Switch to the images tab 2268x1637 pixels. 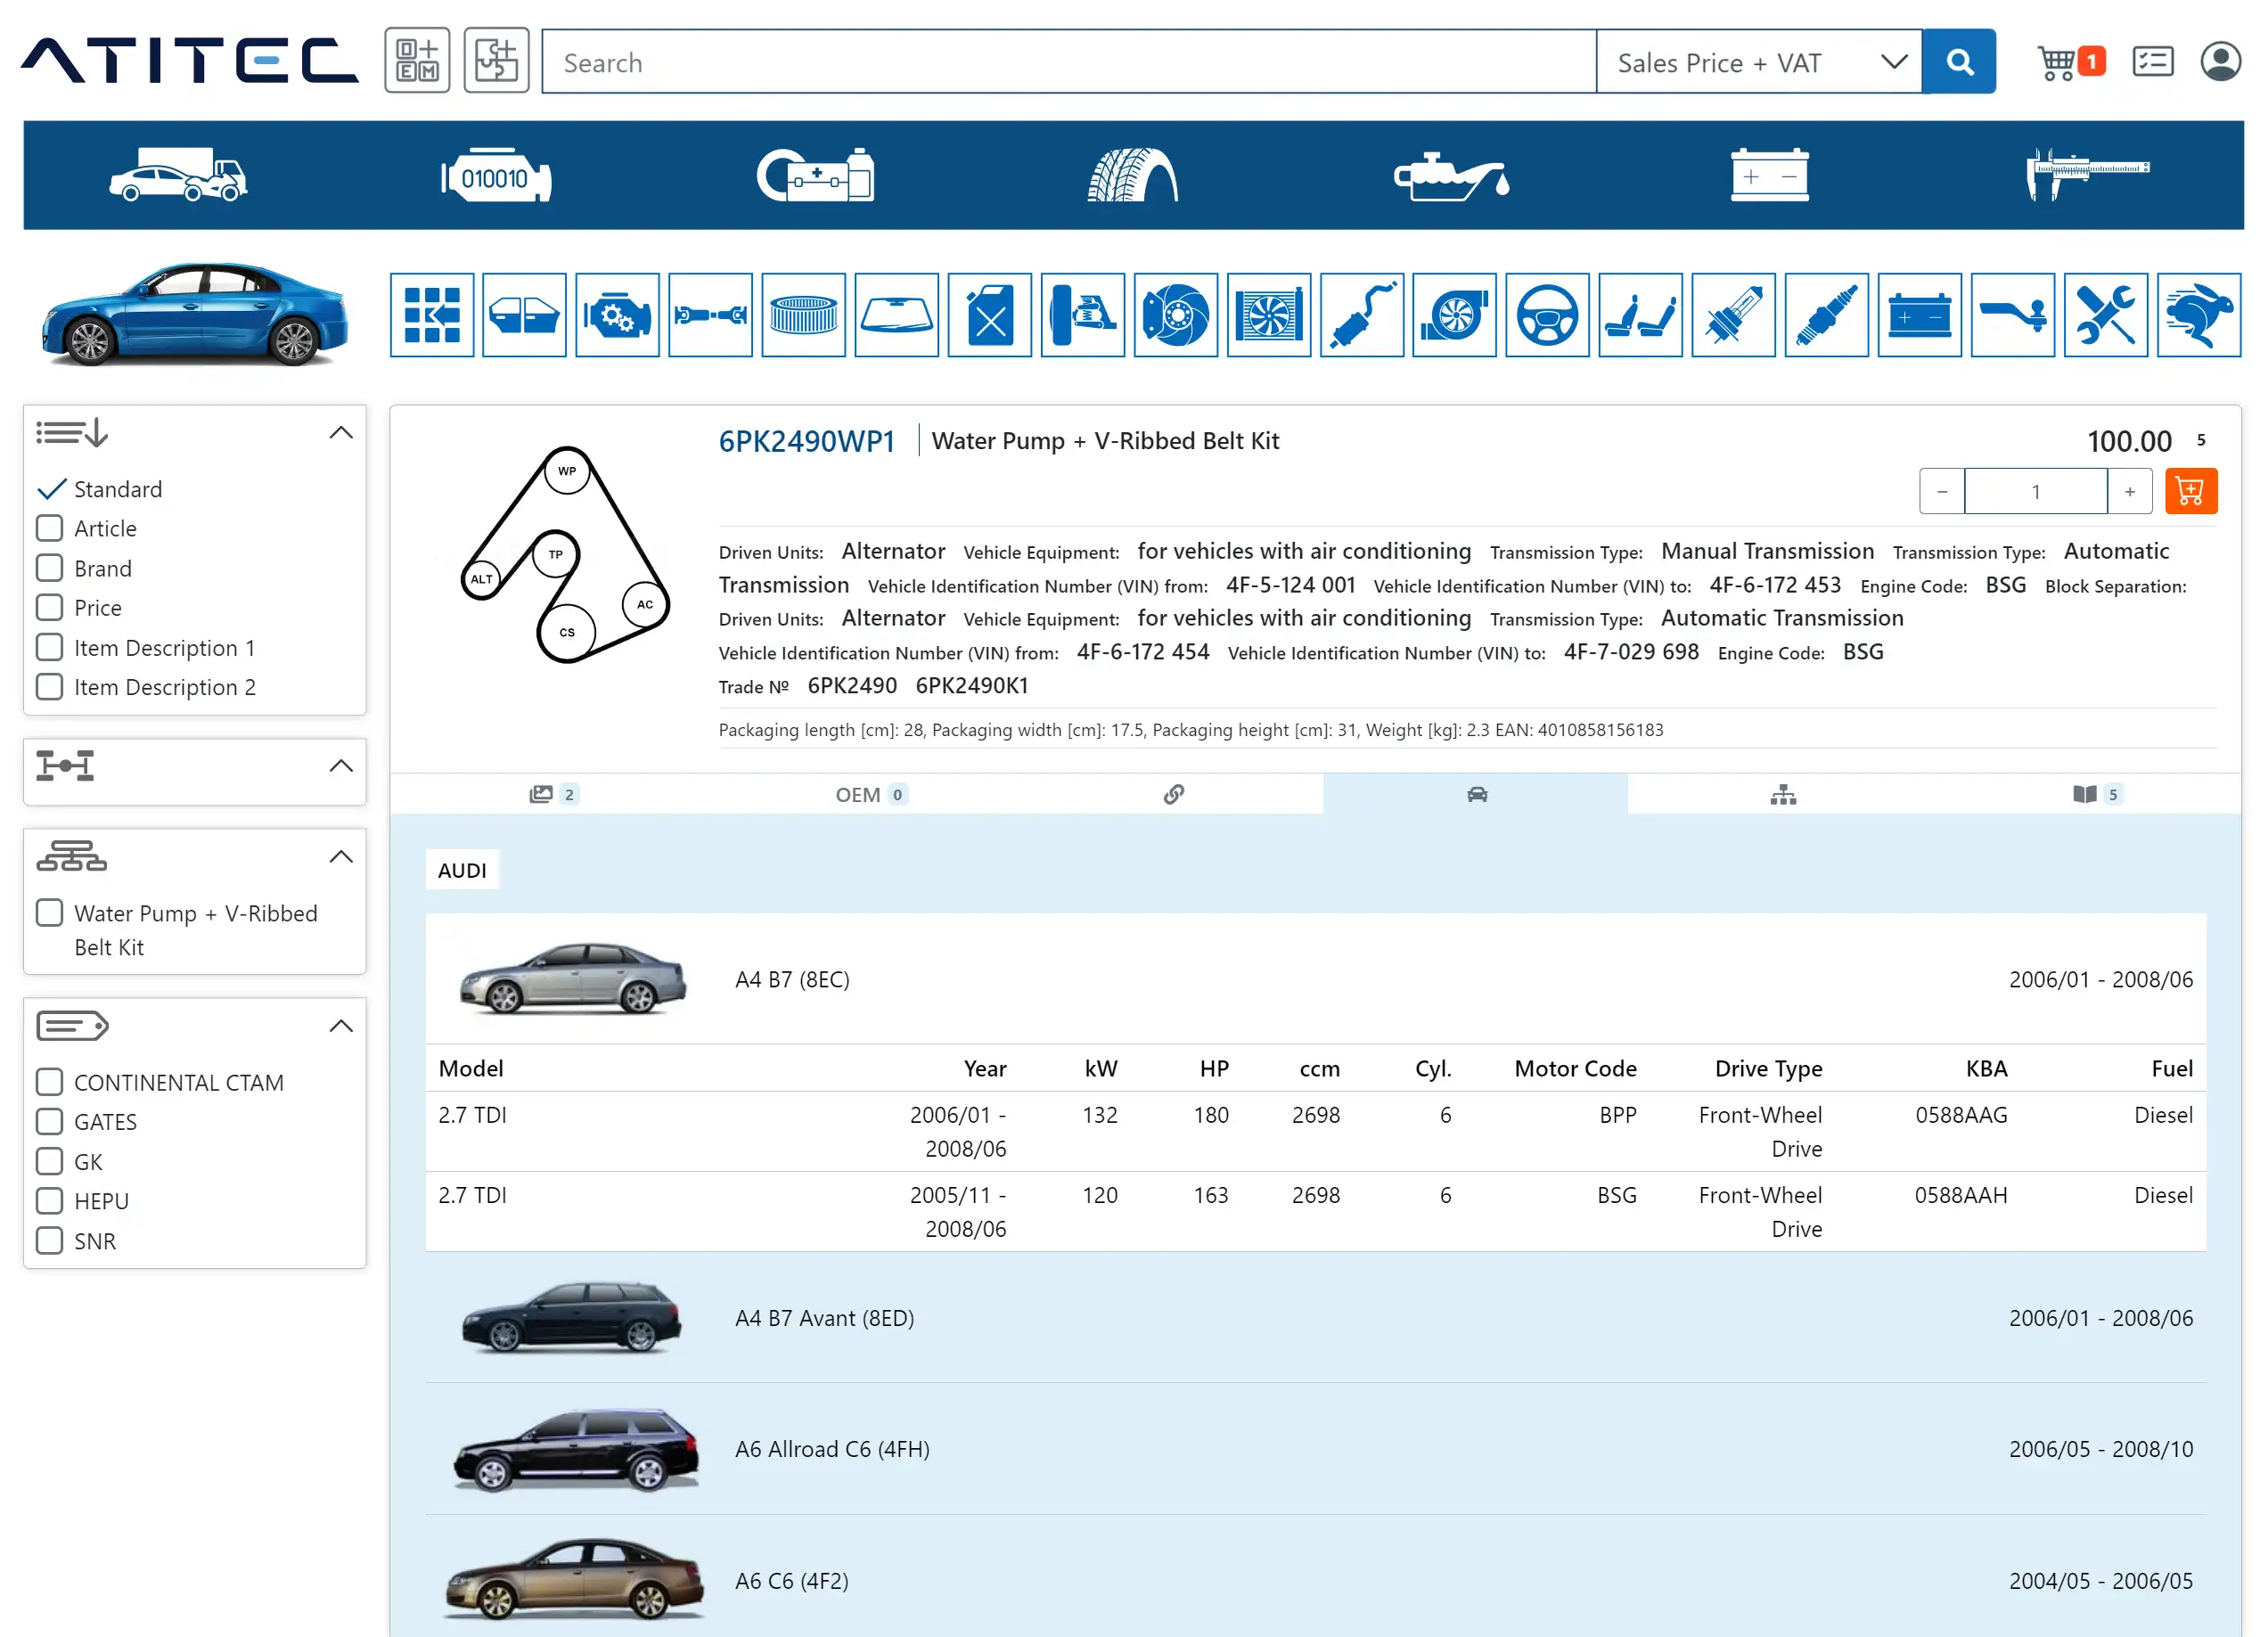tap(553, 794)
